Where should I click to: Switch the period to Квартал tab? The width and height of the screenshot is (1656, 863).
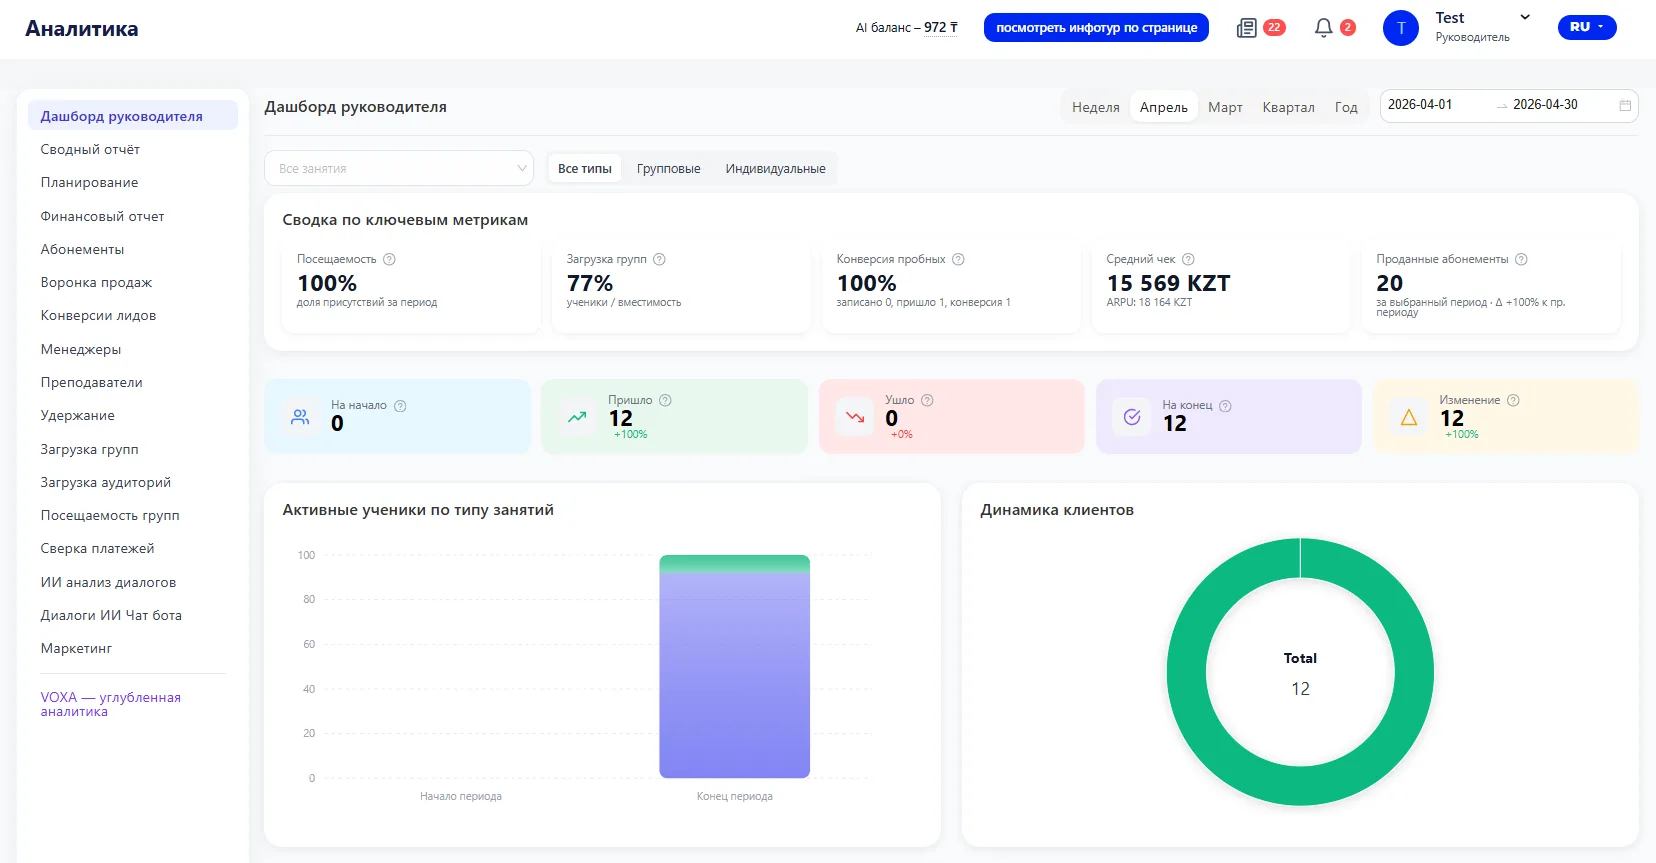click(x=1288, y=107)
